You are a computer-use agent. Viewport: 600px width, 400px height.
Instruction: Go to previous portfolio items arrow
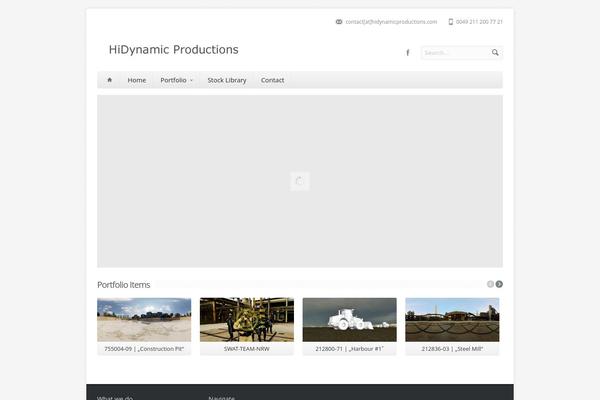coord(490,284)
